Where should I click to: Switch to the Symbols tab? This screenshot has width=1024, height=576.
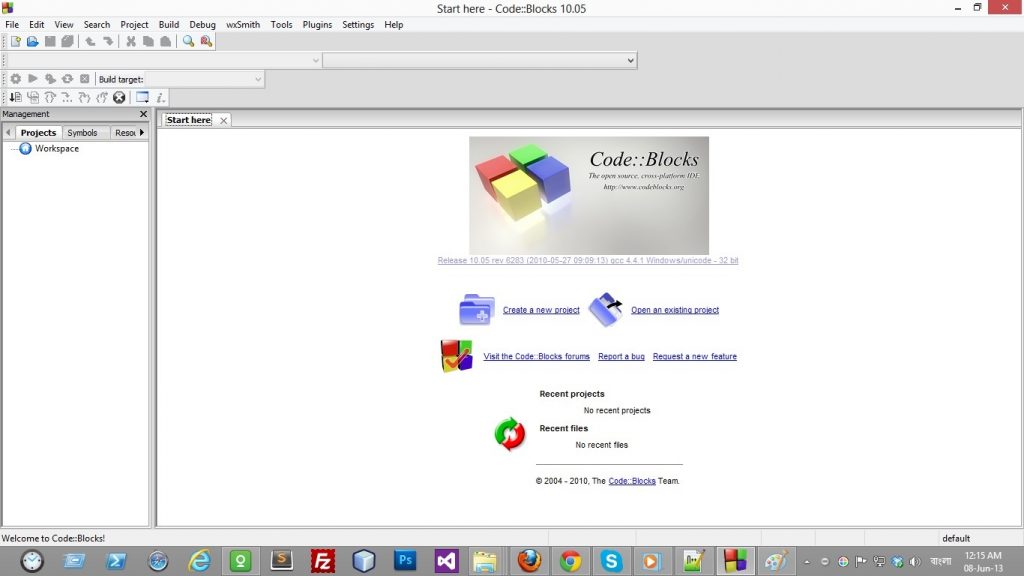click(x=82, y=133)
